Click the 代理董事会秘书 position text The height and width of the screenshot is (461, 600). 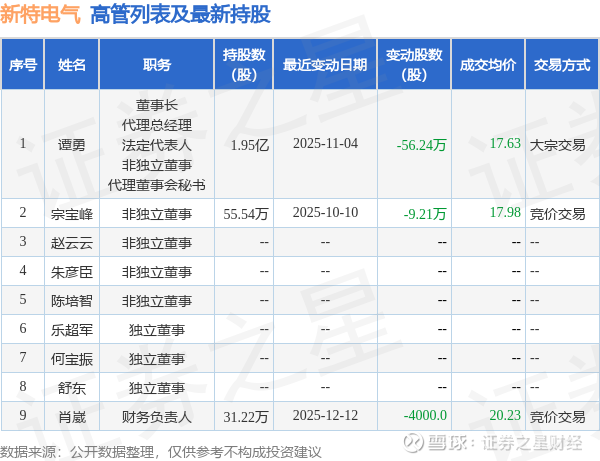point(157,185)
